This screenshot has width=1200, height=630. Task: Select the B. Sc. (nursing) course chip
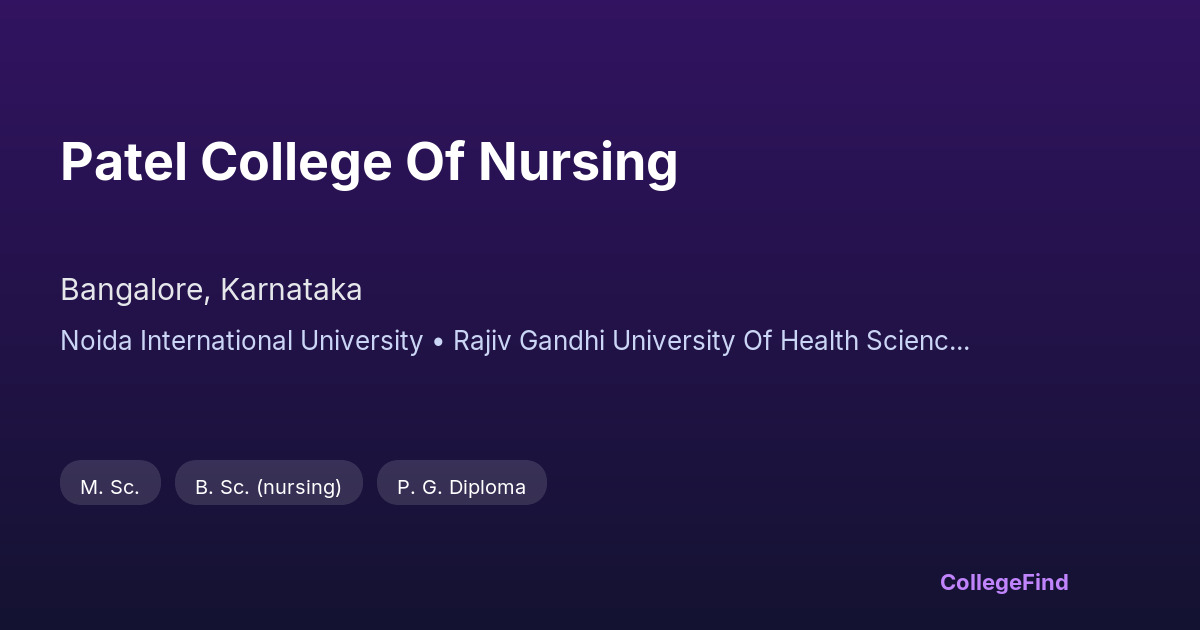pyautogui.click(x=268, y=487)
